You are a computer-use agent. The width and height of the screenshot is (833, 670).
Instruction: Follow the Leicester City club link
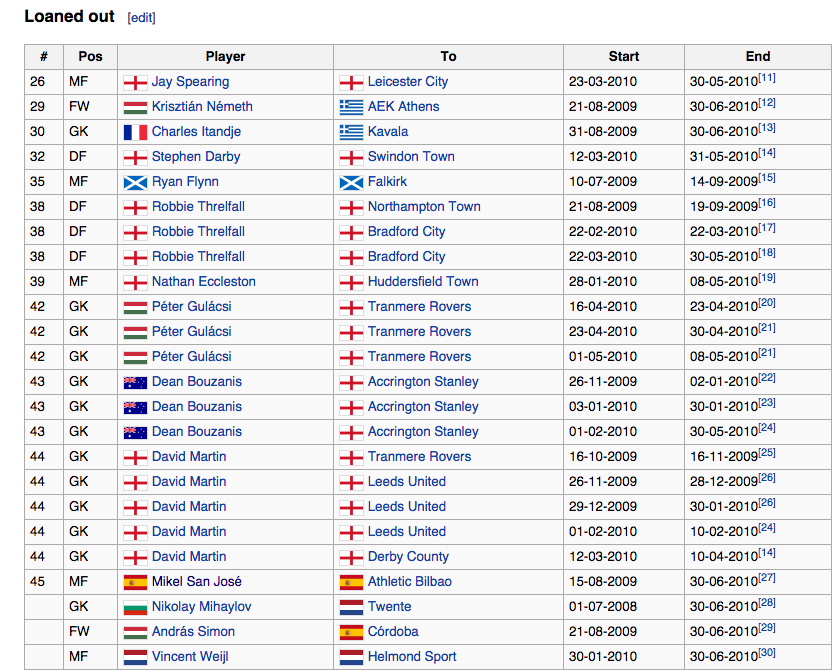(407, 82)
